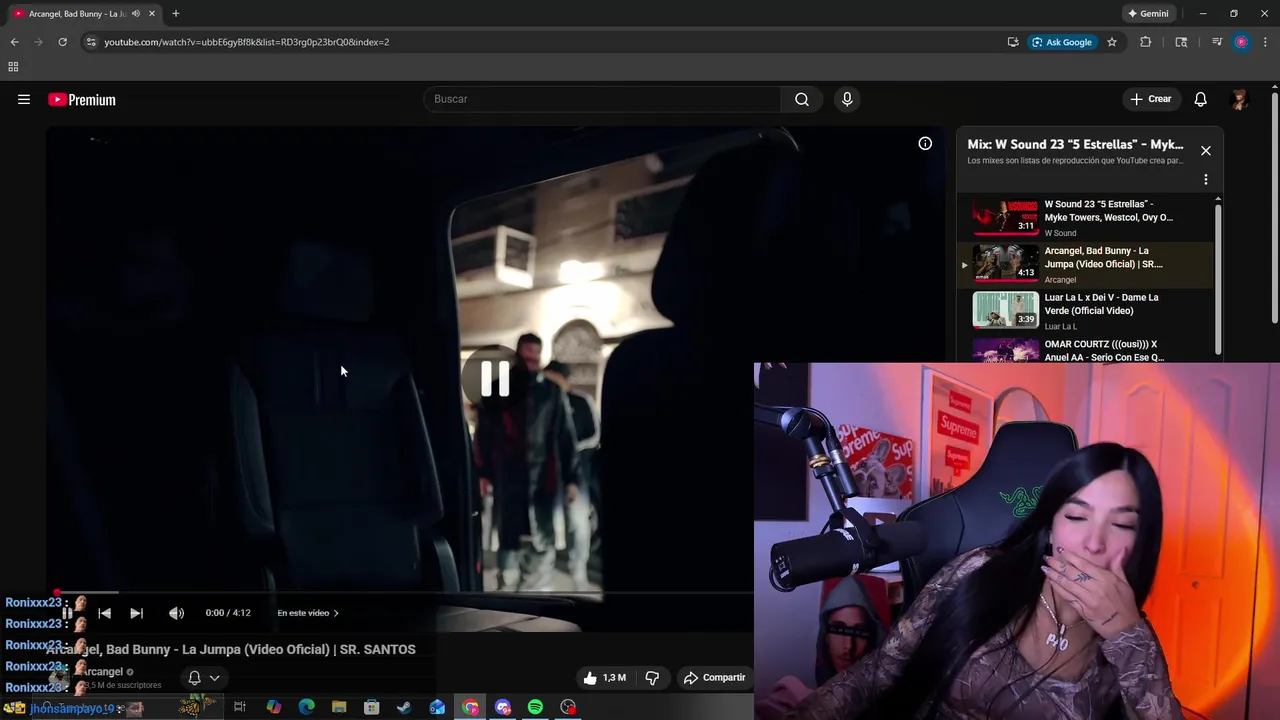Open the Mail app in taskbar
Image resolution: width=1280 pixels, height=720 pixels.
(x=437, y=707)
